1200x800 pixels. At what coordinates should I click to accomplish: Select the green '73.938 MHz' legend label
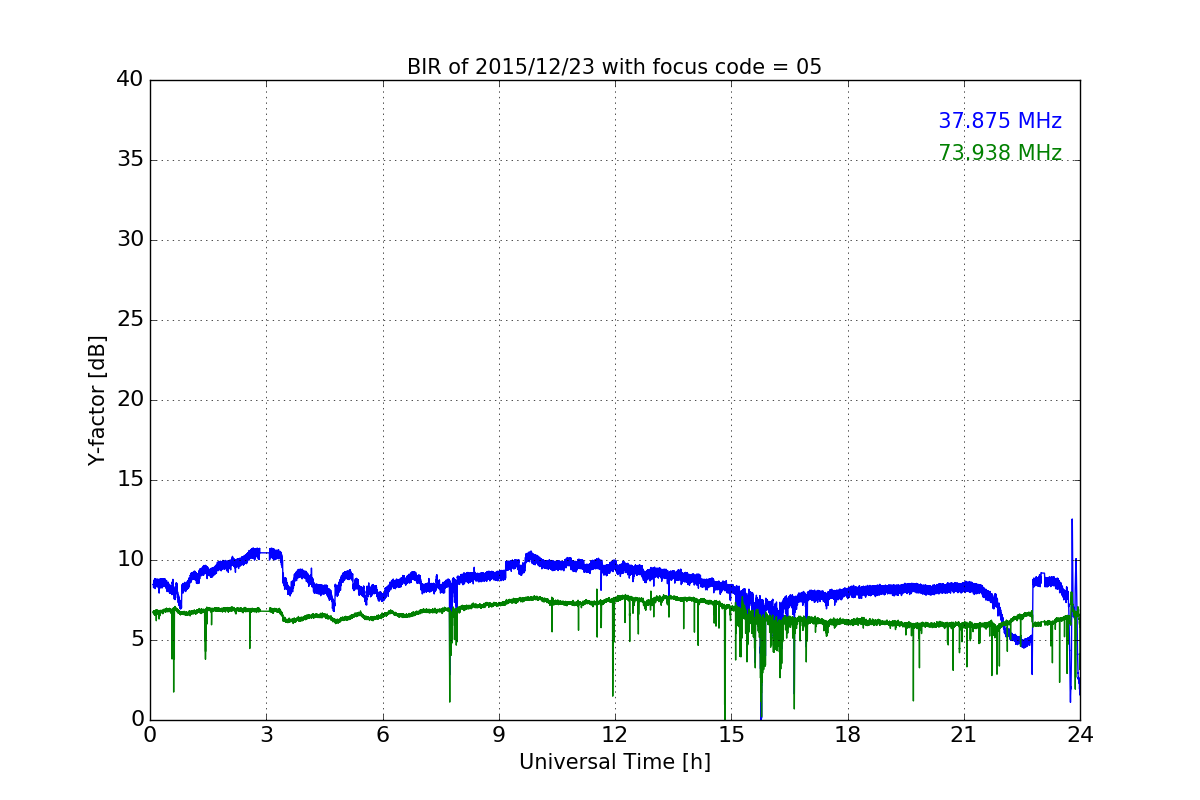[x=1000, y=153]
